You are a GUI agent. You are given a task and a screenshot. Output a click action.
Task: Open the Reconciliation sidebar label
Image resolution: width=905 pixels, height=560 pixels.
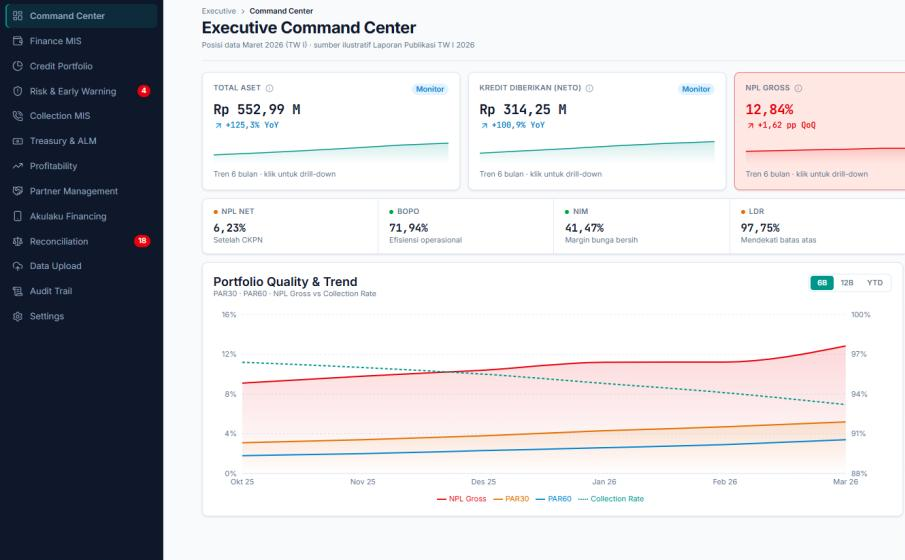pos(59,241)
